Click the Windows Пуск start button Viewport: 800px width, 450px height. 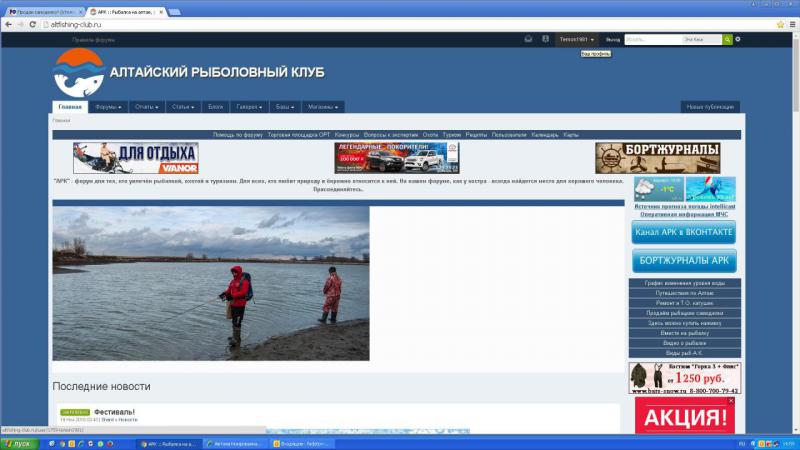(20, 444)
